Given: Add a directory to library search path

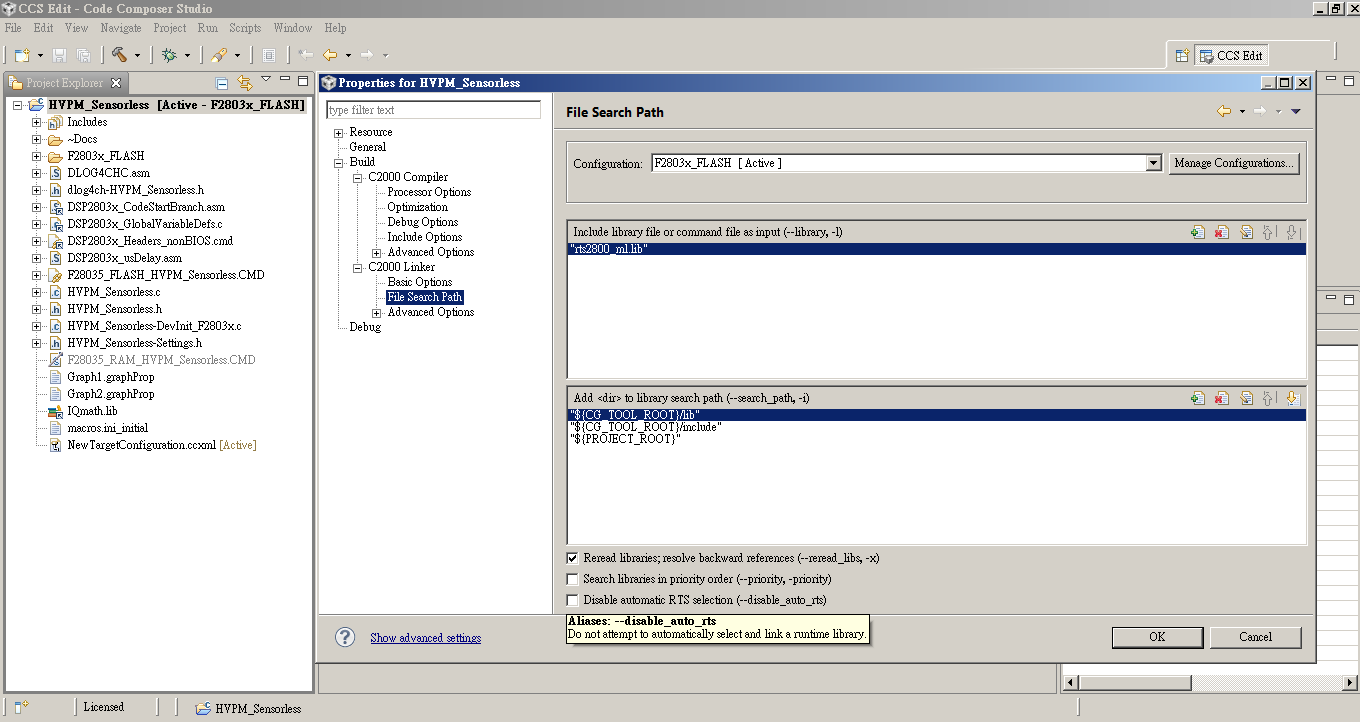Looking at the screenshot, I should (x=1197, y=398).
